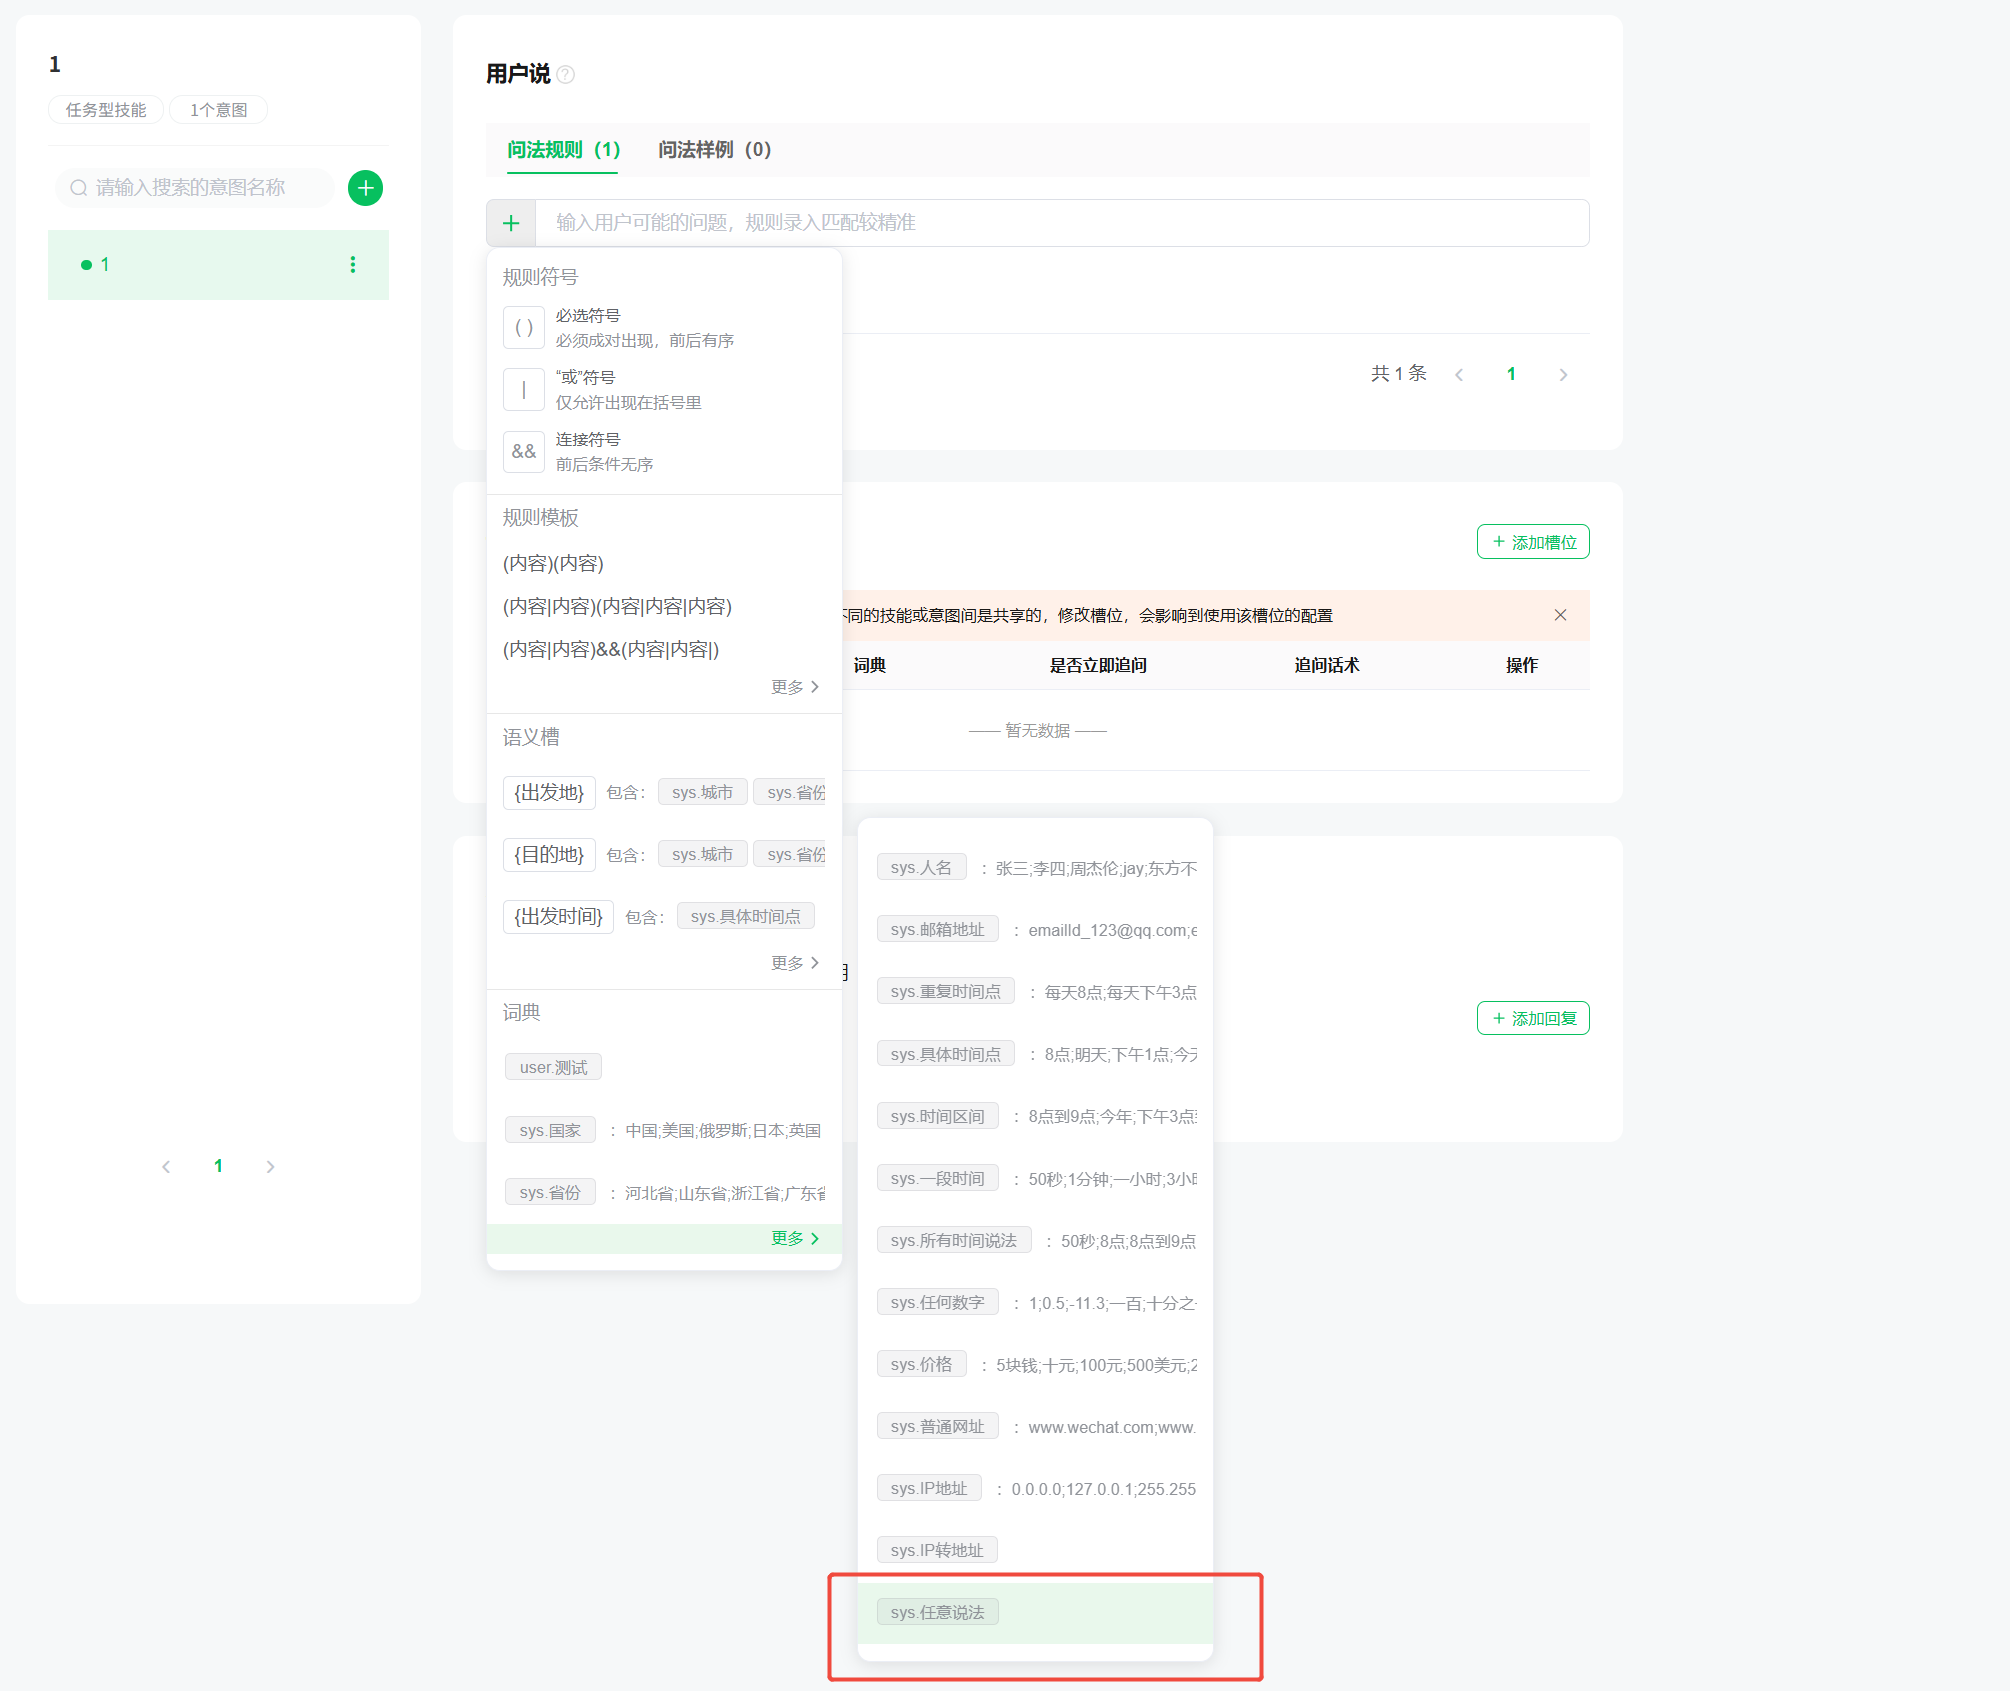Insert the required parentheses symbol
The height and width of the screenshot is (1691, 2010).
click(x=523, y=328)
